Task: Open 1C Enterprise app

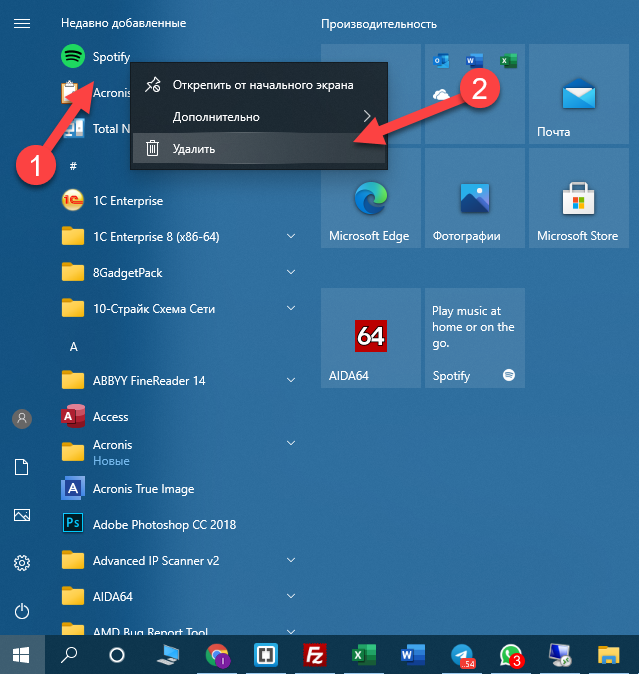Action: coord(113,201)
